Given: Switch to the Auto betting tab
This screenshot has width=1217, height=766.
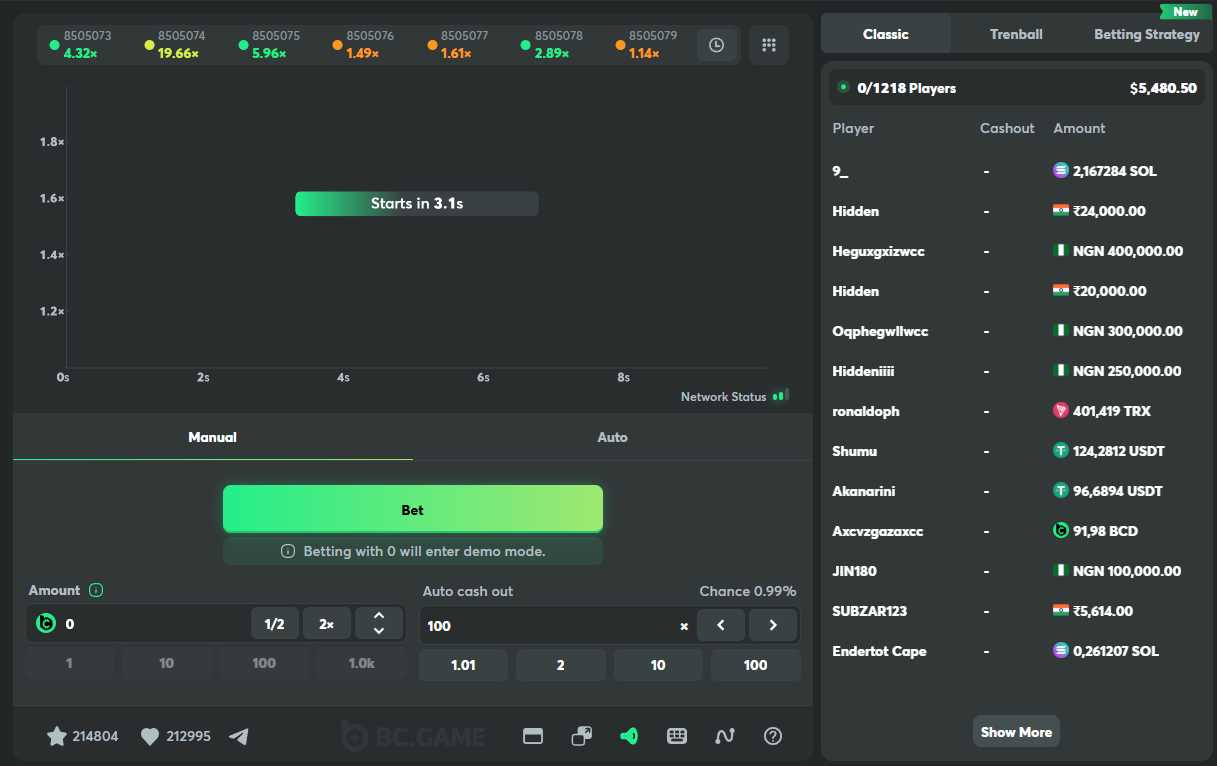Looking at the screenshot, I should pos(613,437).
